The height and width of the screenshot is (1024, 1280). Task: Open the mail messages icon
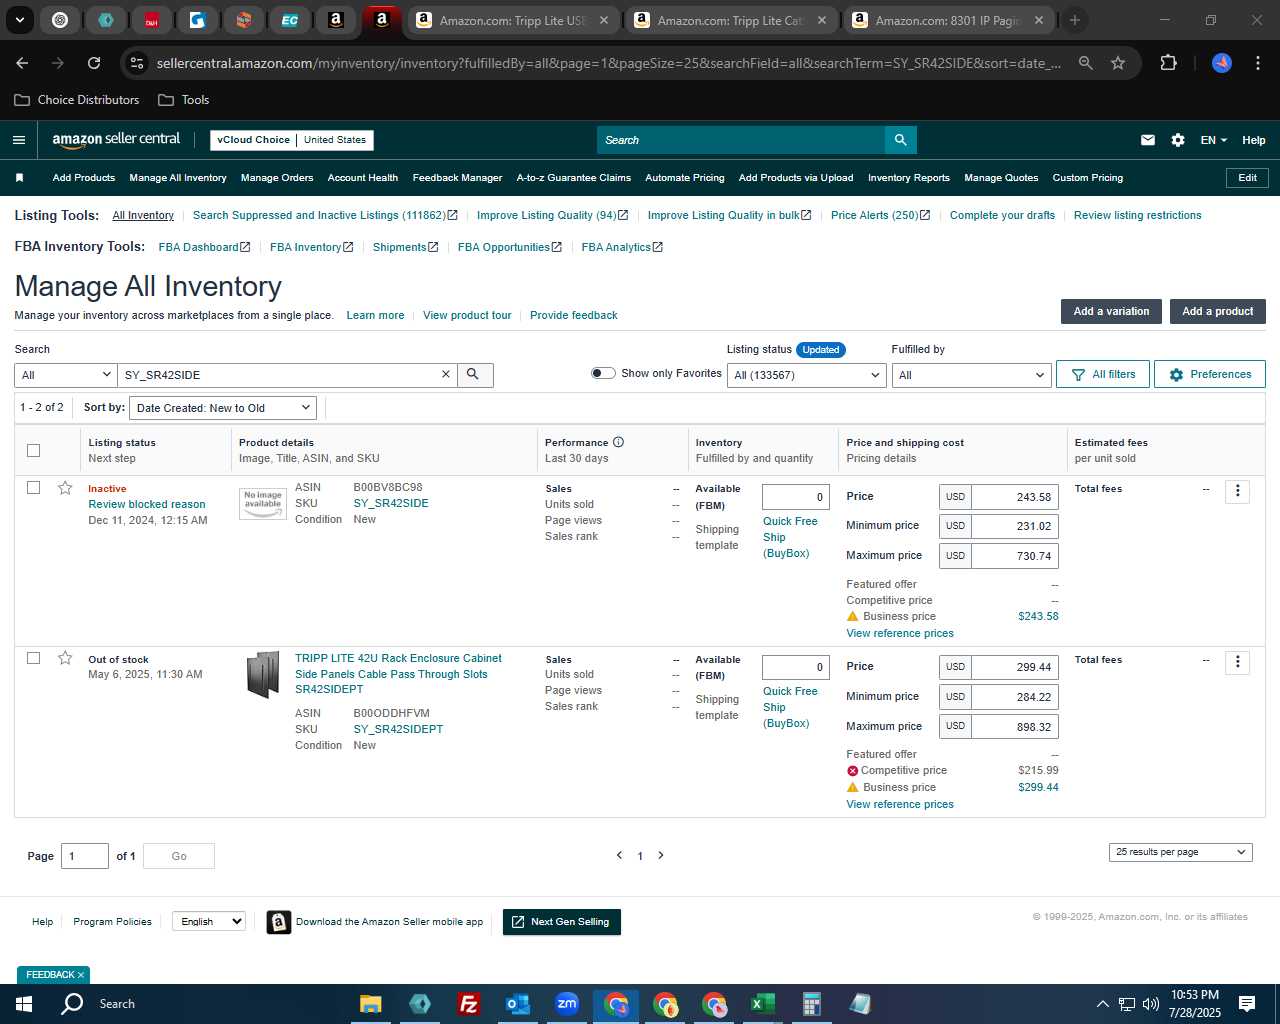coord(1148,140)
